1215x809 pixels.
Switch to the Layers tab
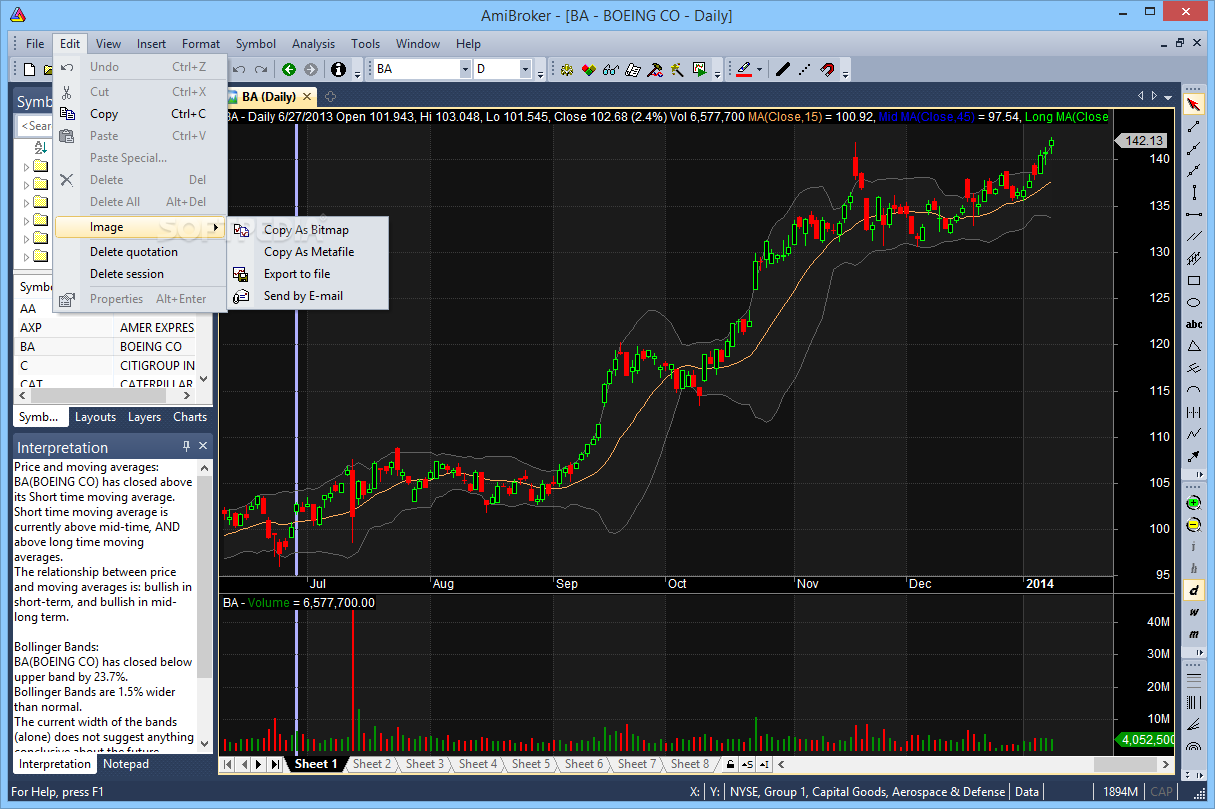(144, 417)
